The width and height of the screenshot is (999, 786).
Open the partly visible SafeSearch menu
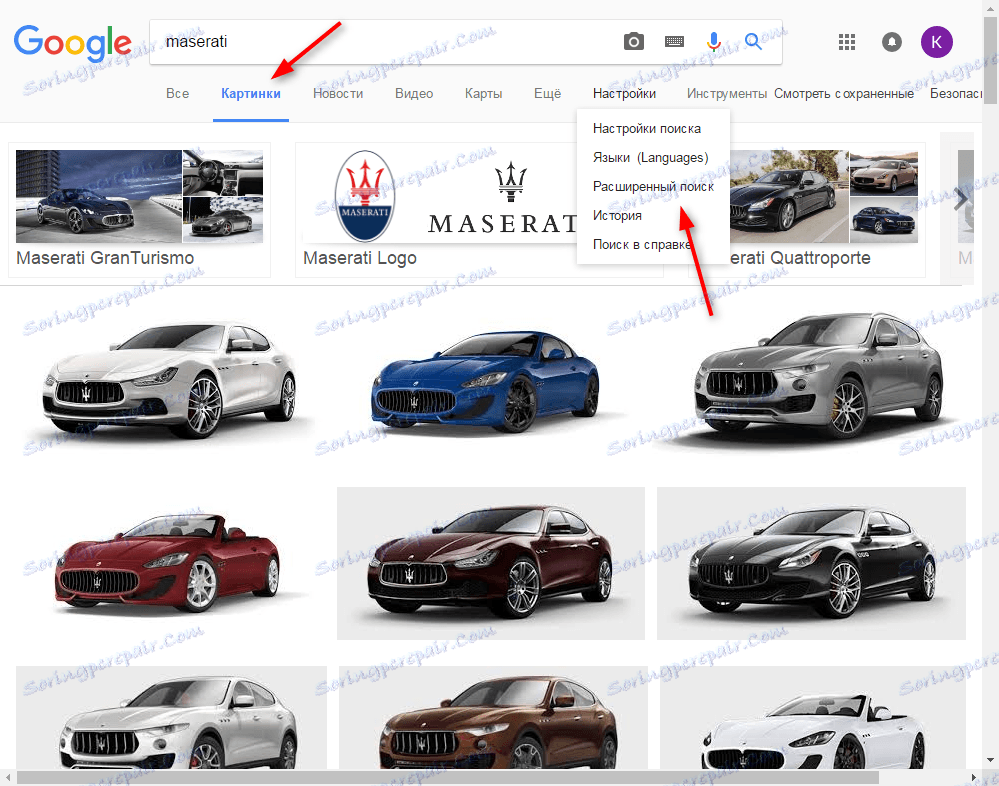956,94
